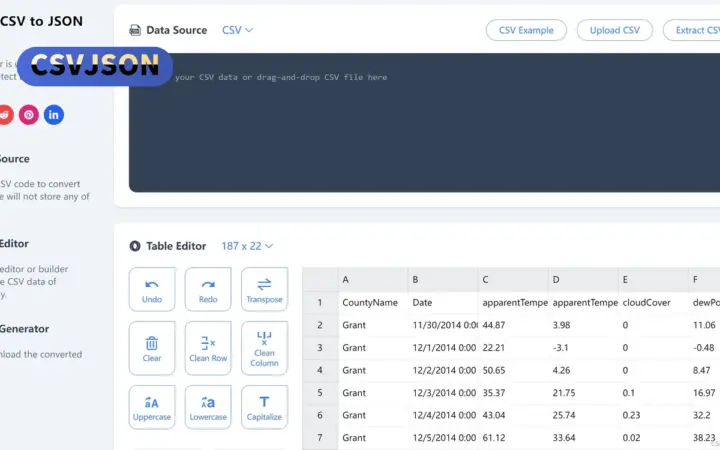This screenshot has width=720, height=450.
Task: Click the Clean Row button
Action: [x=208, y=348]
